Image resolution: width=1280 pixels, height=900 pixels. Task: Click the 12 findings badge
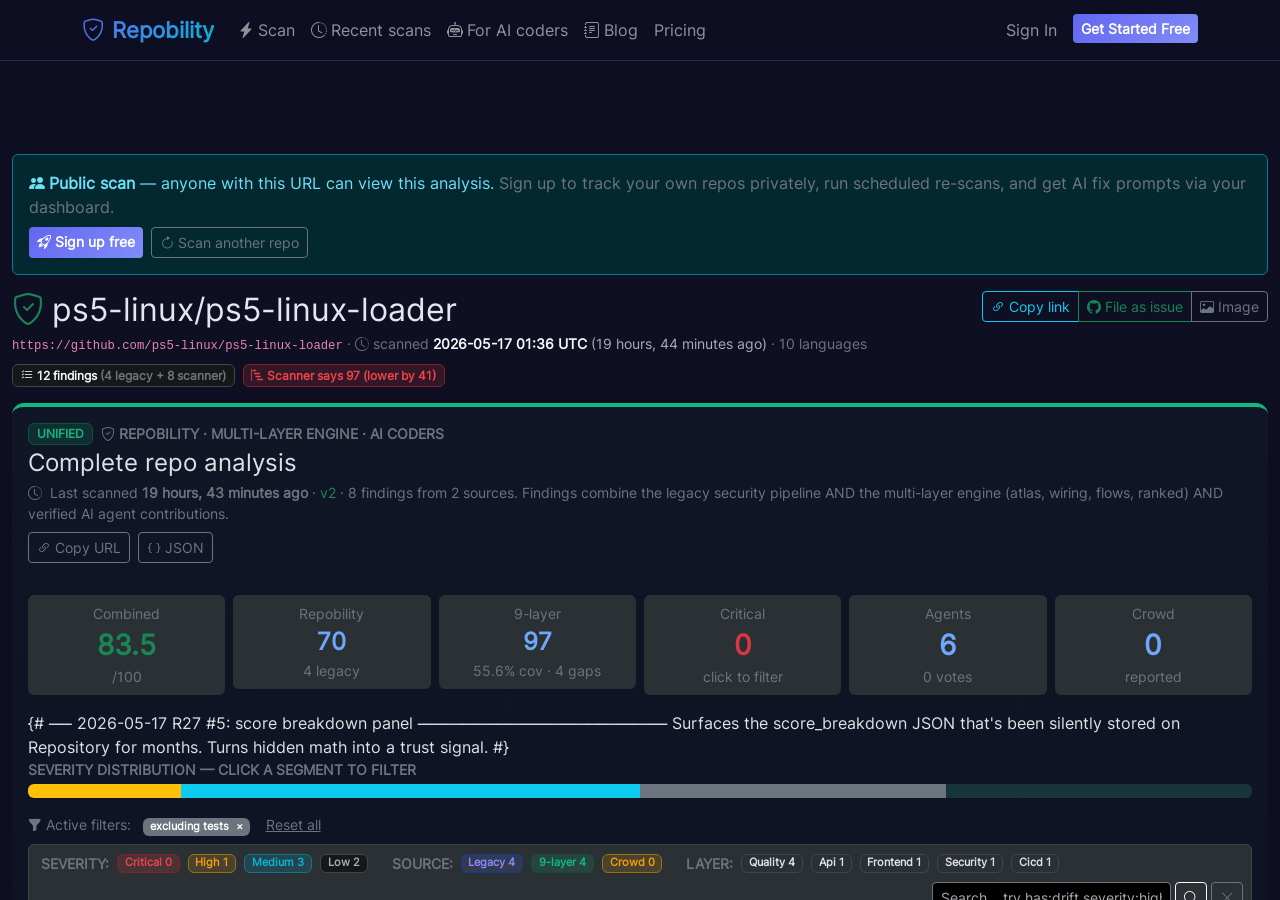(x=123, y=375)
